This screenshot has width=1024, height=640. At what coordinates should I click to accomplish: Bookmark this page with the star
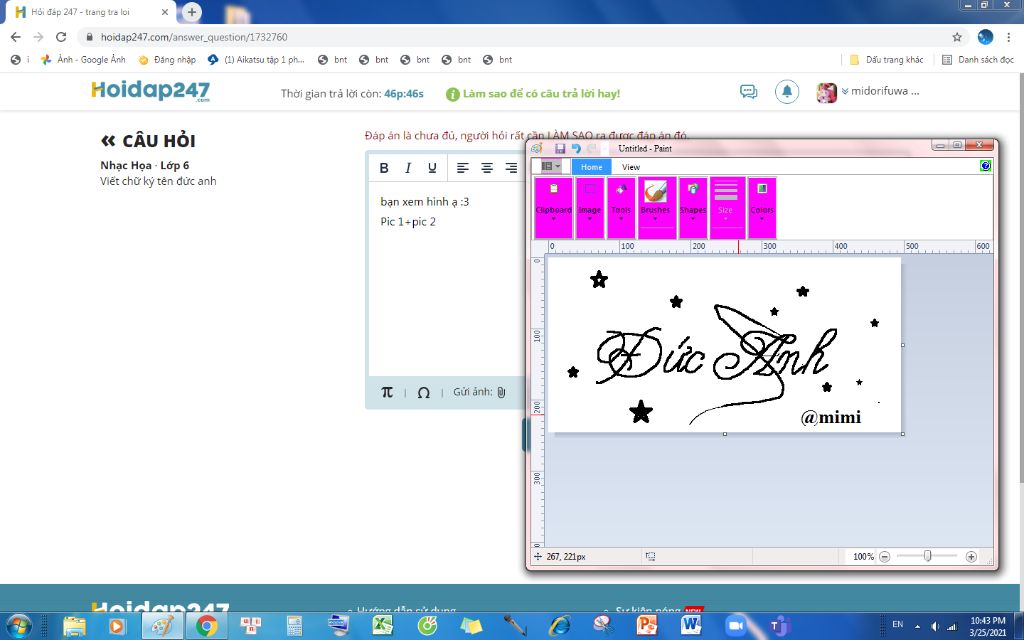pos(957,37)
